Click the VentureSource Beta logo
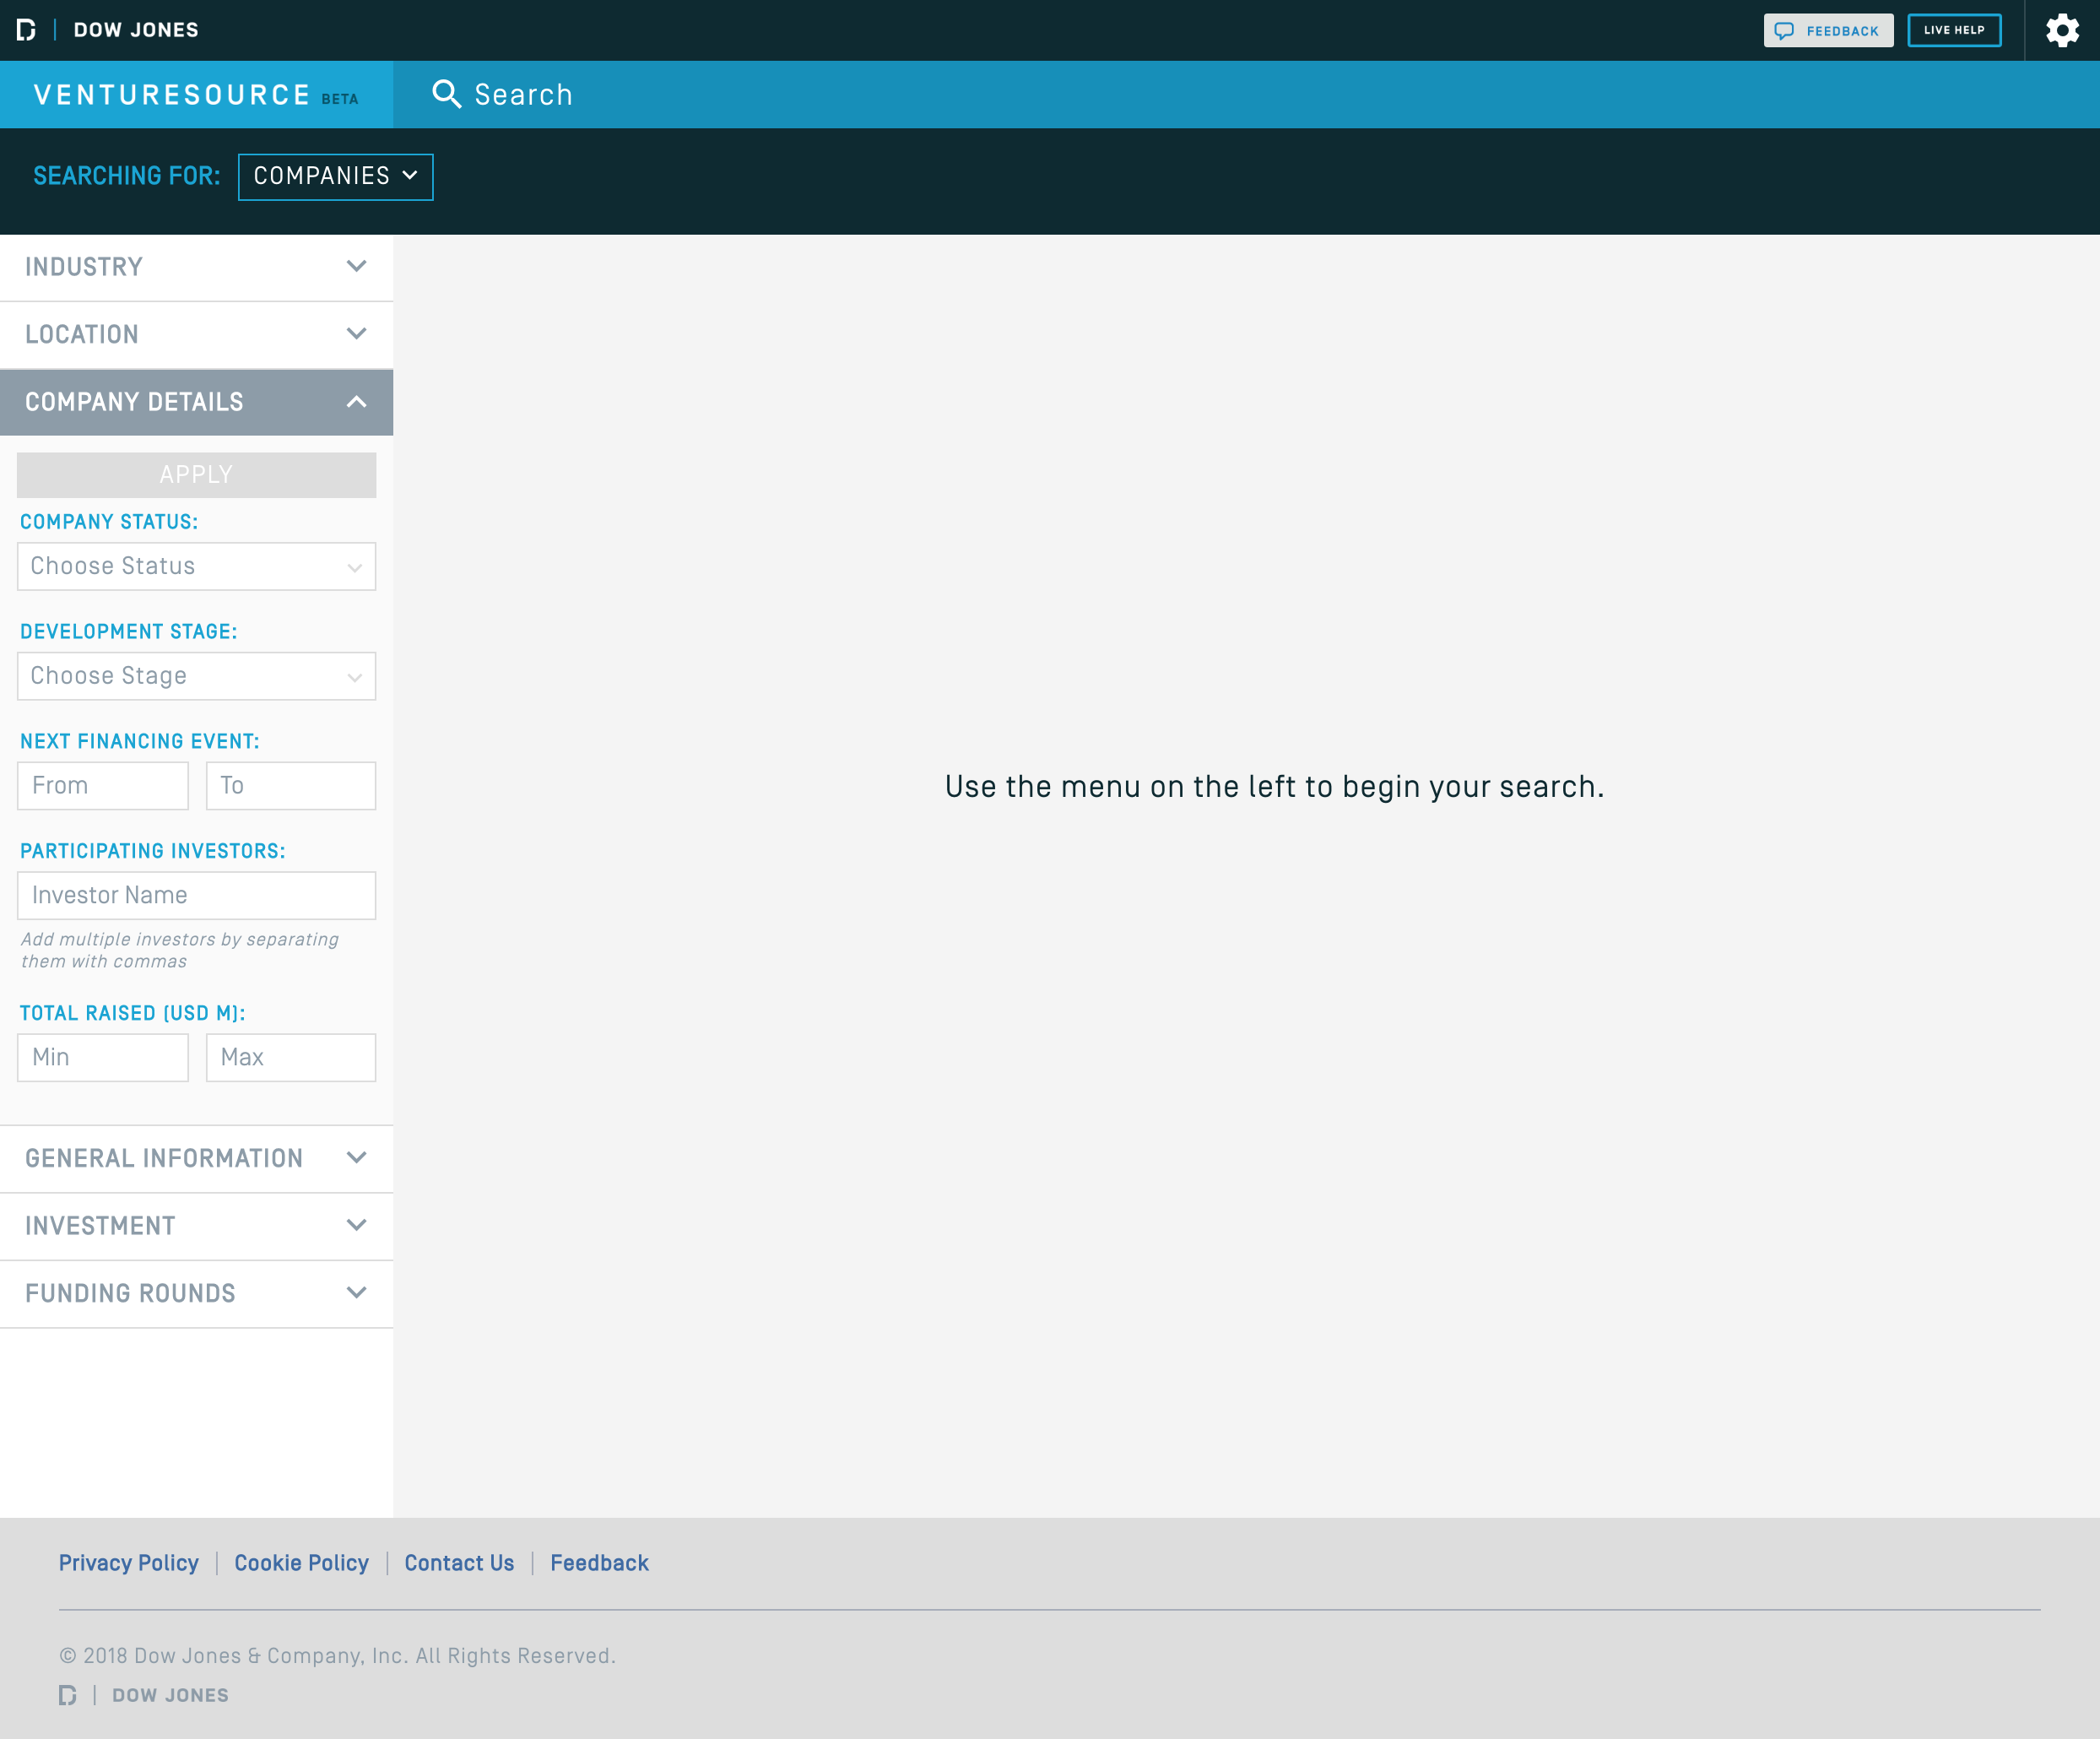This screenshot has width=2100, height=1739. 196,95
